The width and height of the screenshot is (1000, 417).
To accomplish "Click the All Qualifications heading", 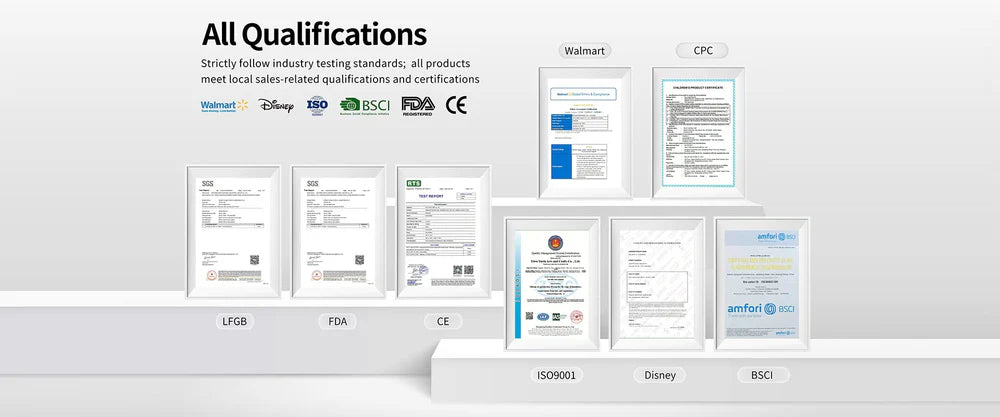I will [314, 35].
